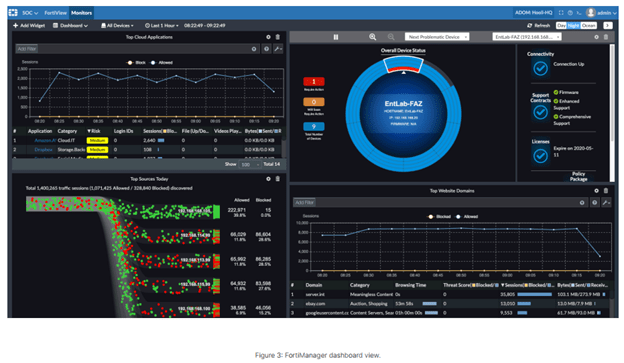Open the SOC module dropdown
Viewport: 624px width, 363px height.
[x=30, y=13]
